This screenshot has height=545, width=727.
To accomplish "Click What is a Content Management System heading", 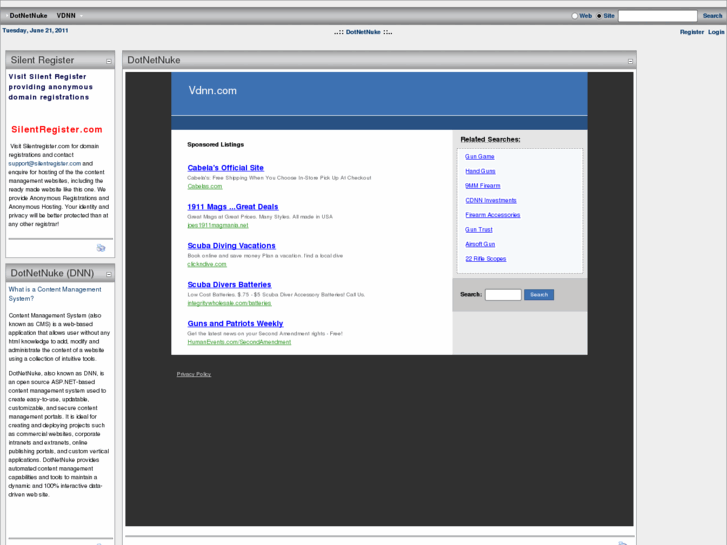I will tap(55, 294).
